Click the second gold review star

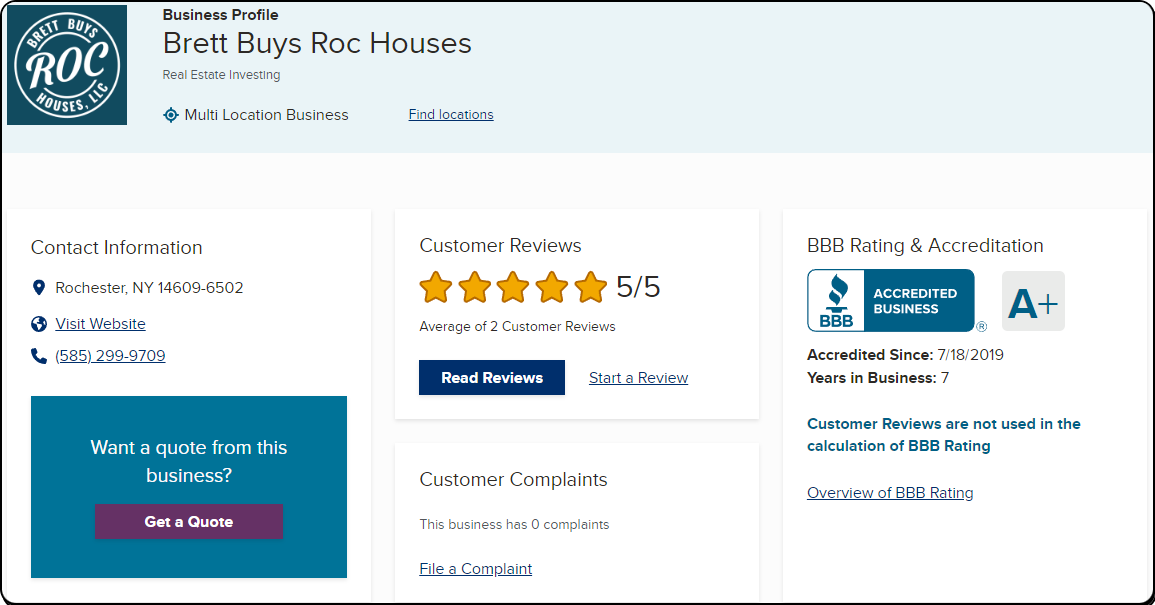[475, 287]
